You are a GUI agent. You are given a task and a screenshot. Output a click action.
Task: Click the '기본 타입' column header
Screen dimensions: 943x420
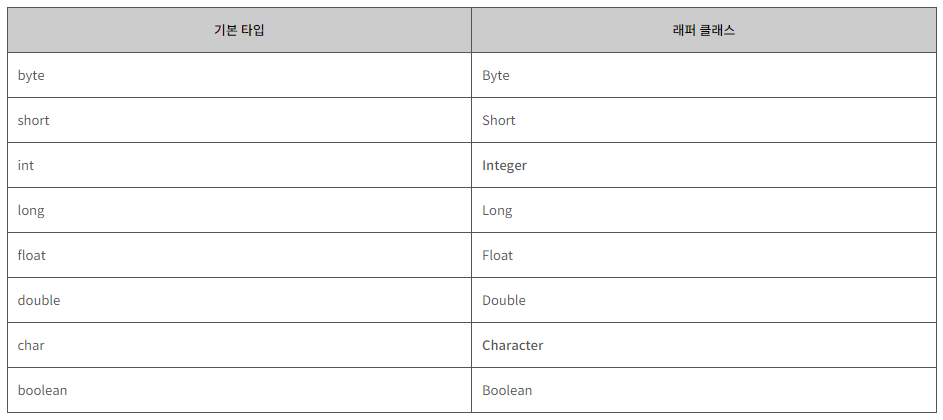(x=239, y=30)
